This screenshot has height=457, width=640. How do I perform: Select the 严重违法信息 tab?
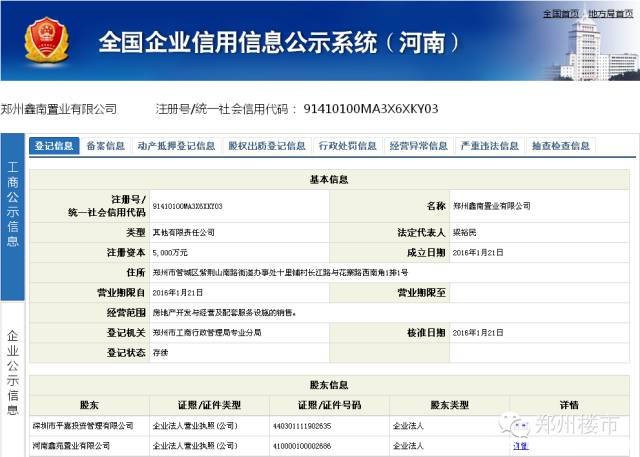click(490, 146)
